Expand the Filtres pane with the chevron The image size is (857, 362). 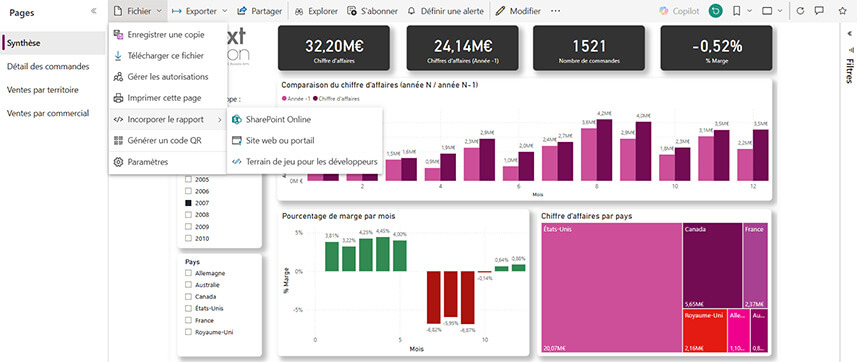(849, 33)
